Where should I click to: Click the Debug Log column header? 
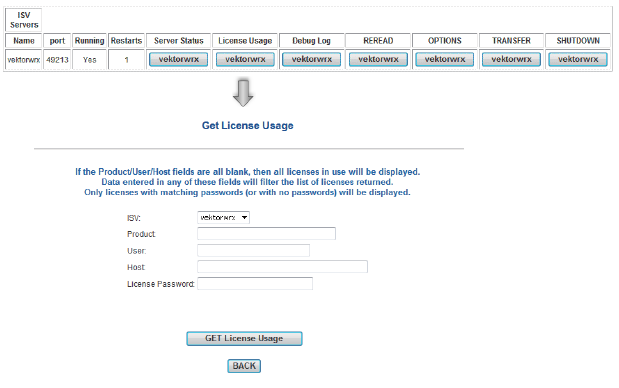point(311,41)
